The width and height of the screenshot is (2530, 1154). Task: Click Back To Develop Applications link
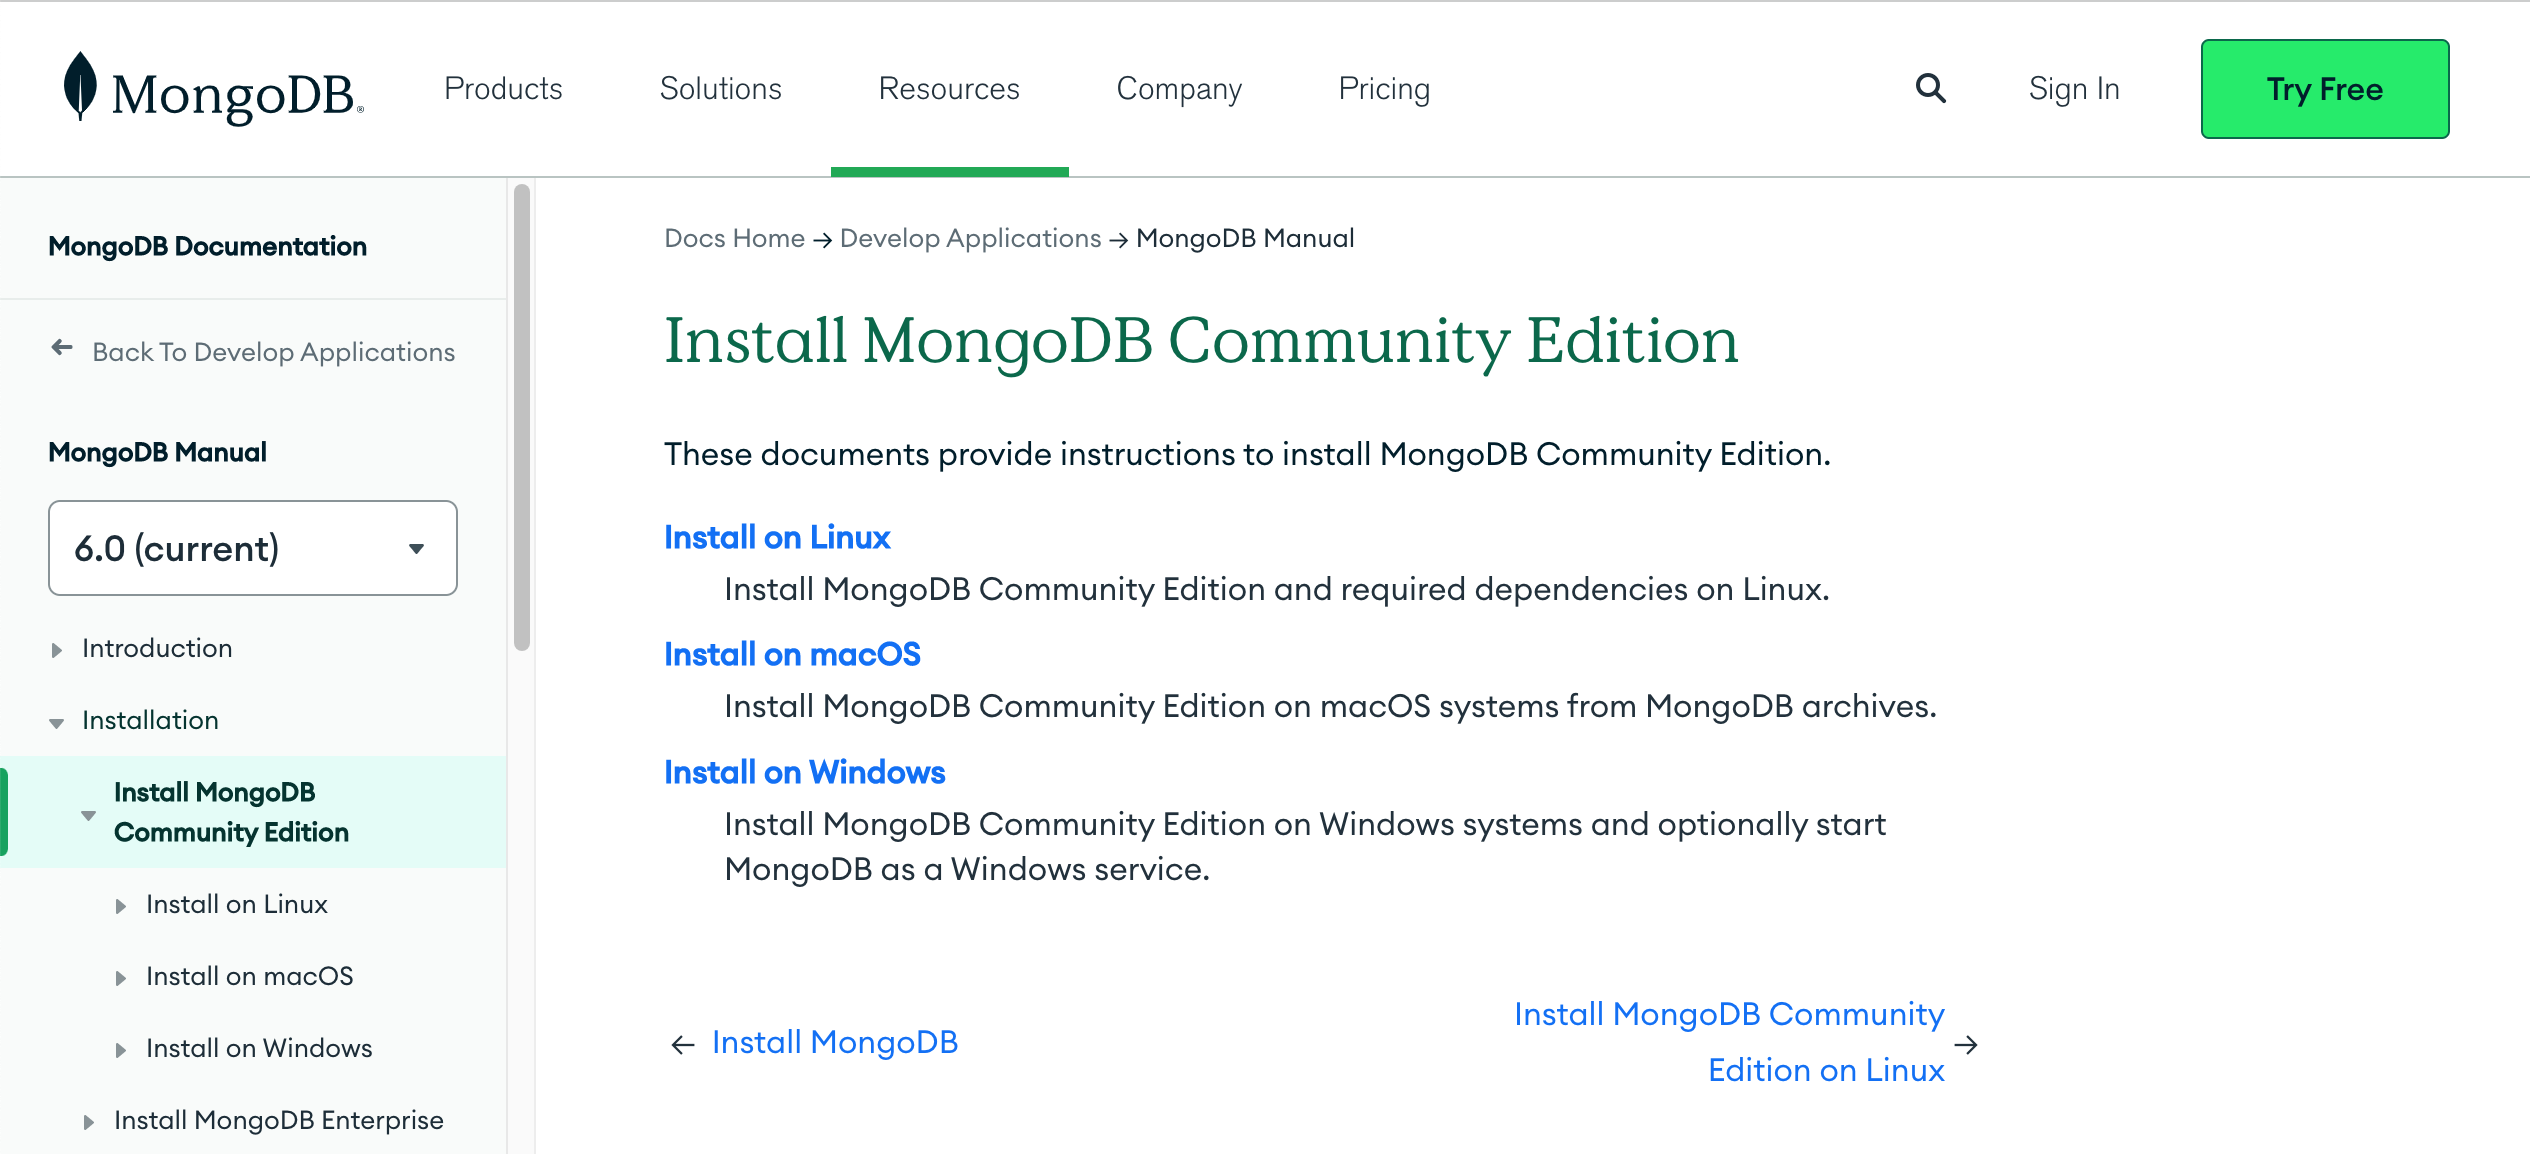[x=273, y=352]
